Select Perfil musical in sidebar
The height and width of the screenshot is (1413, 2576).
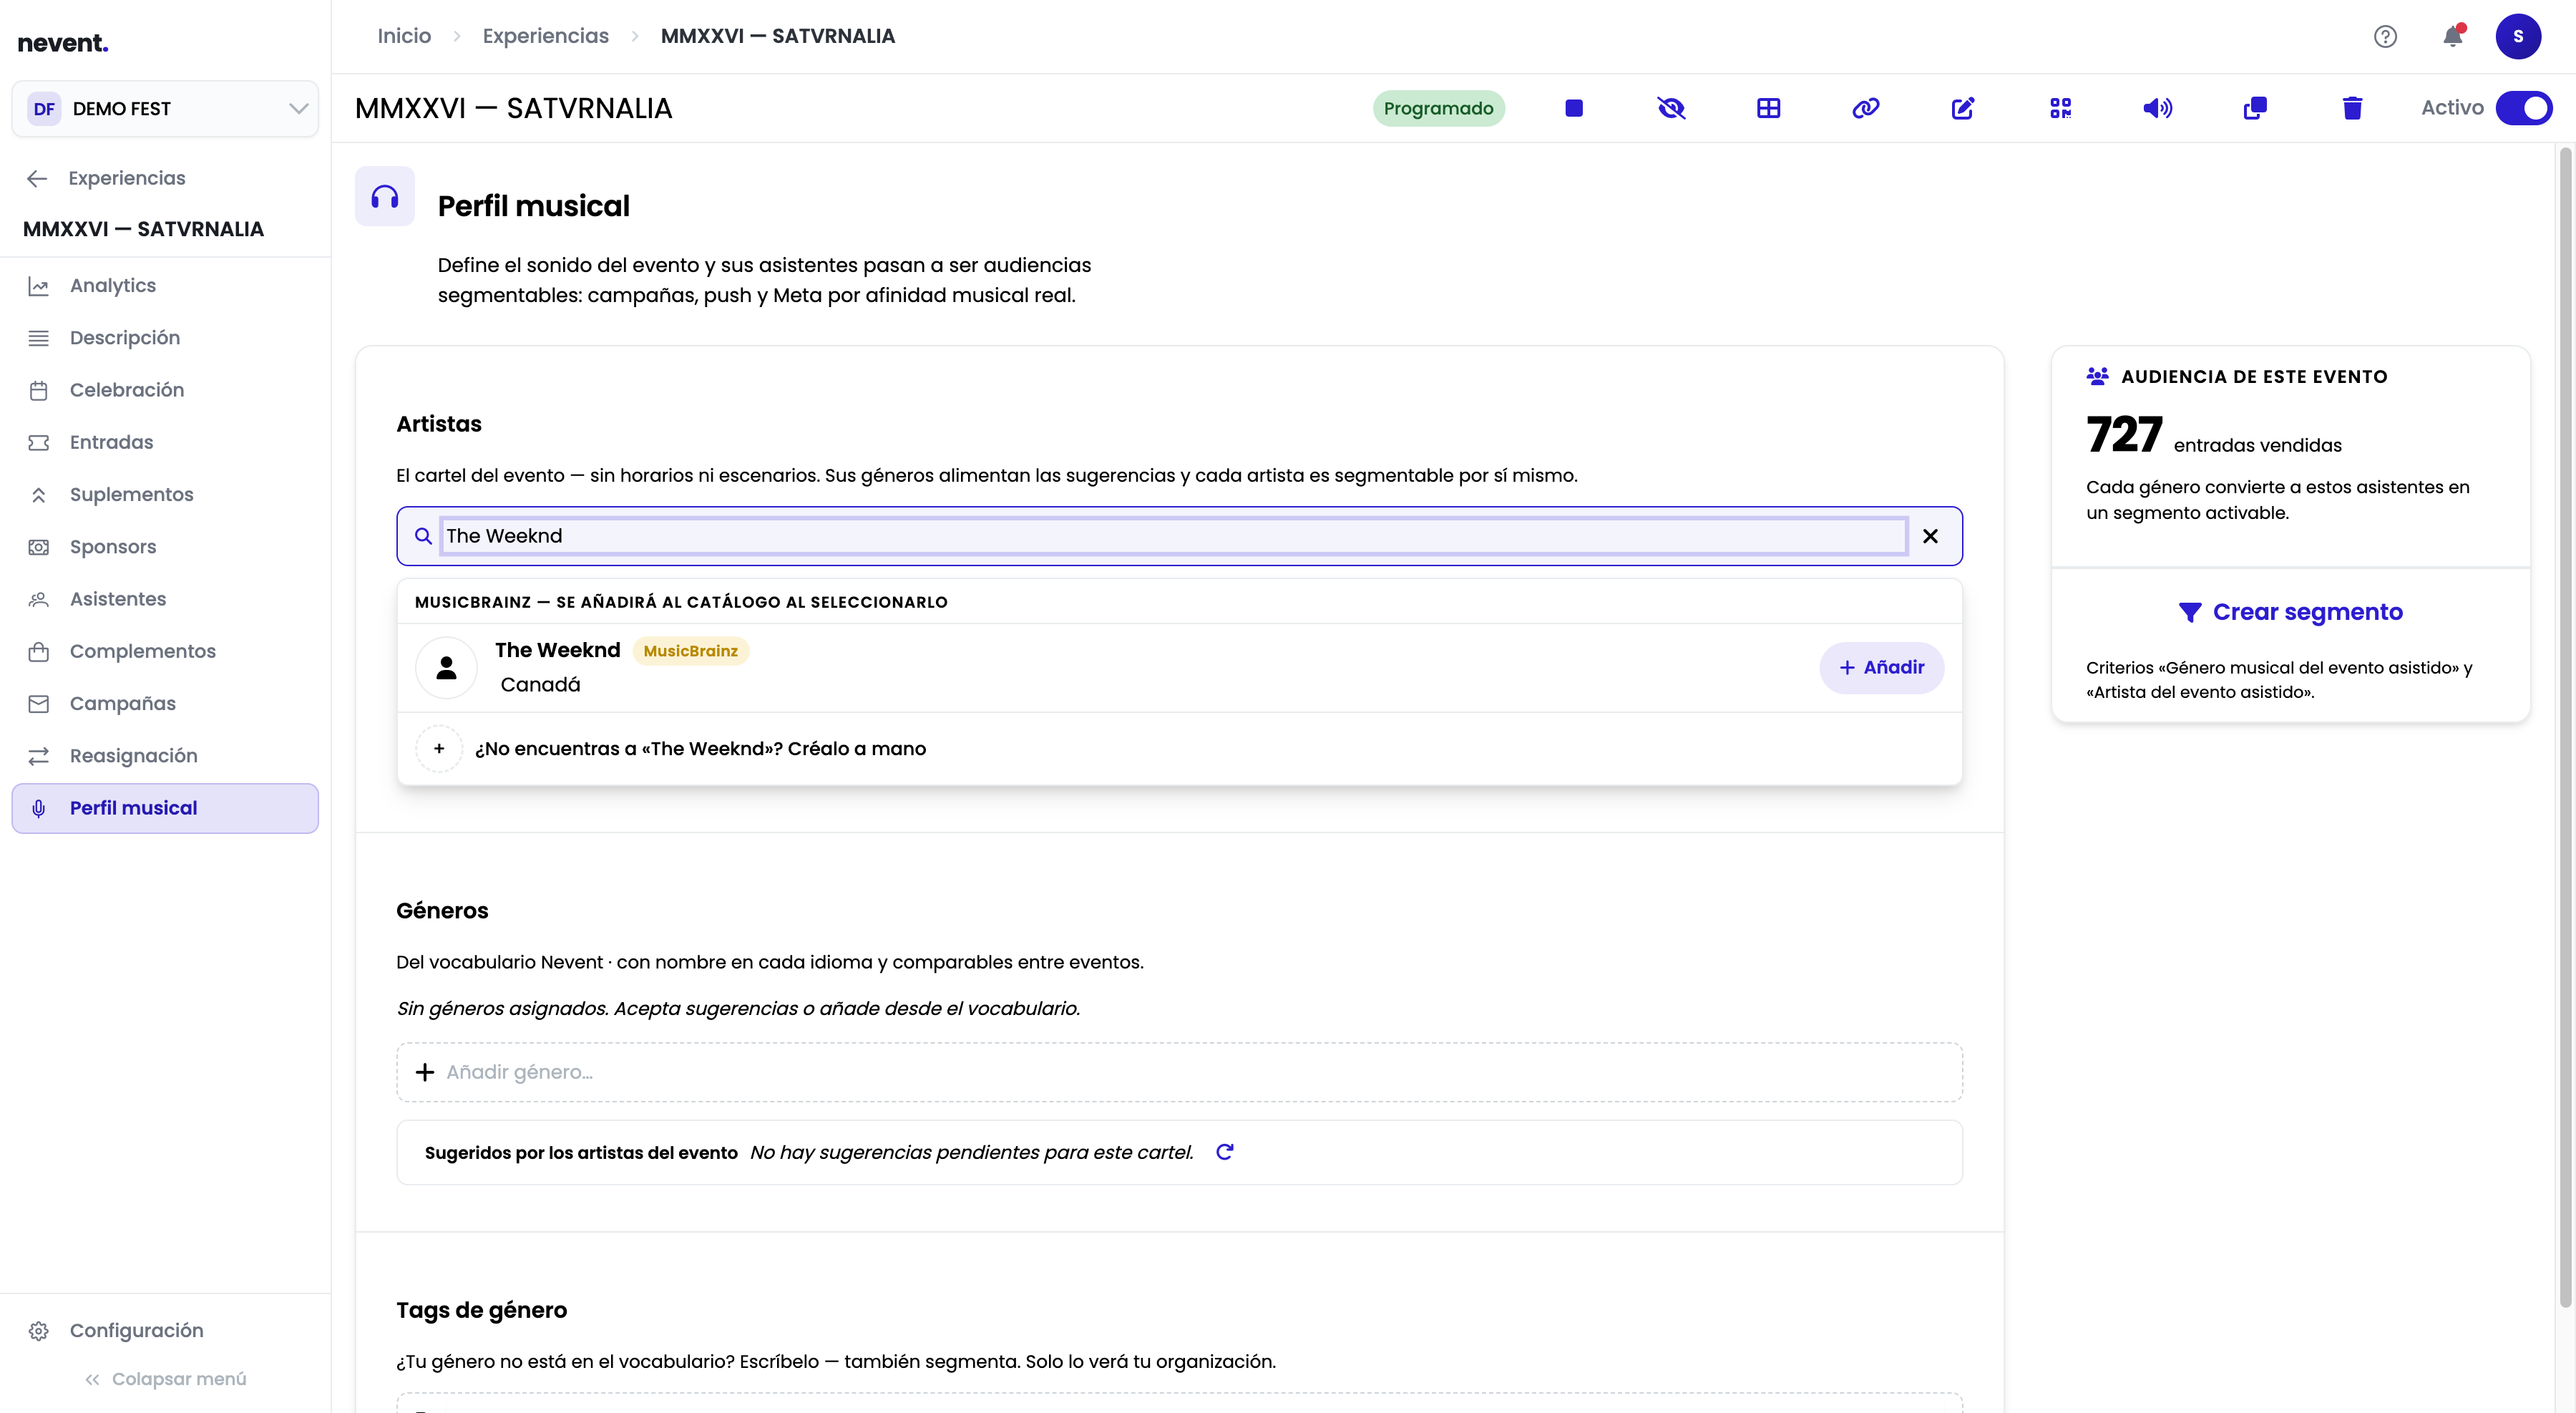coord(165,808)
